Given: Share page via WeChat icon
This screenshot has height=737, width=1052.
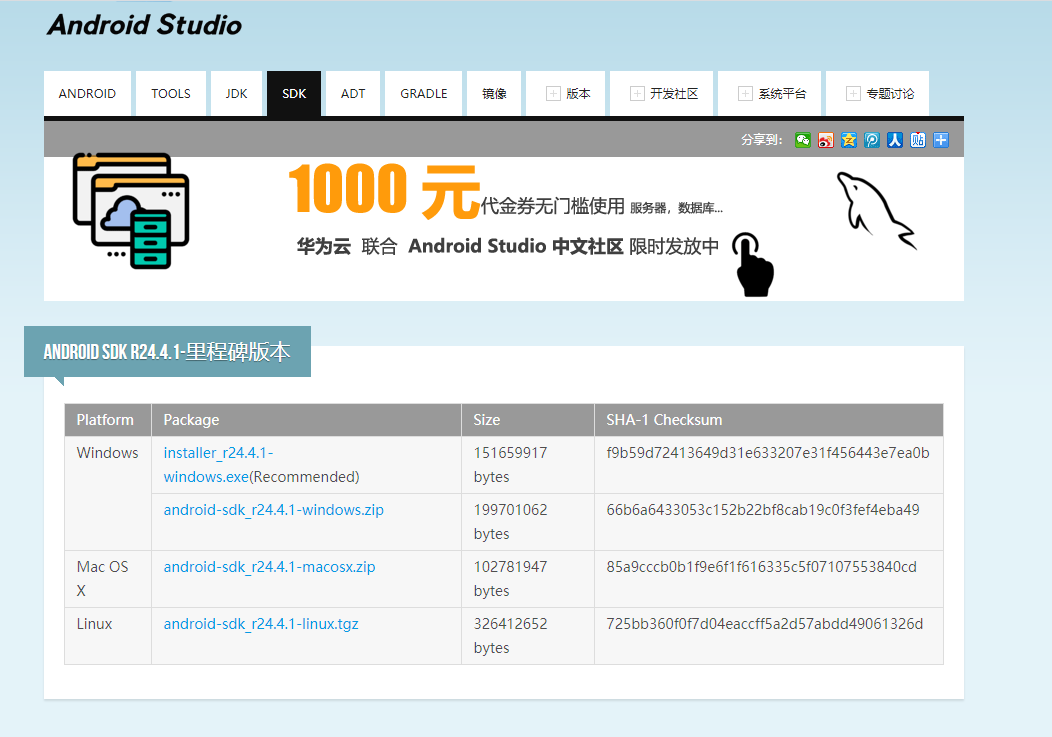Looking at the screenshot, I should point(802,140).
